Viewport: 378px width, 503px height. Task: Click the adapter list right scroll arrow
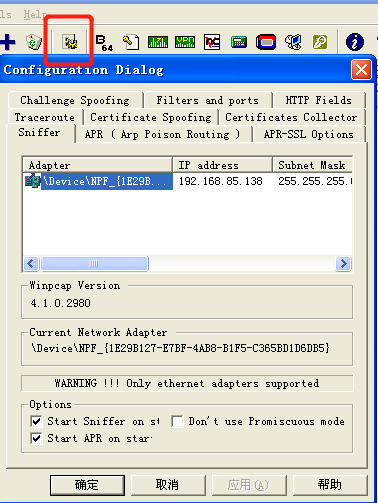343,264
